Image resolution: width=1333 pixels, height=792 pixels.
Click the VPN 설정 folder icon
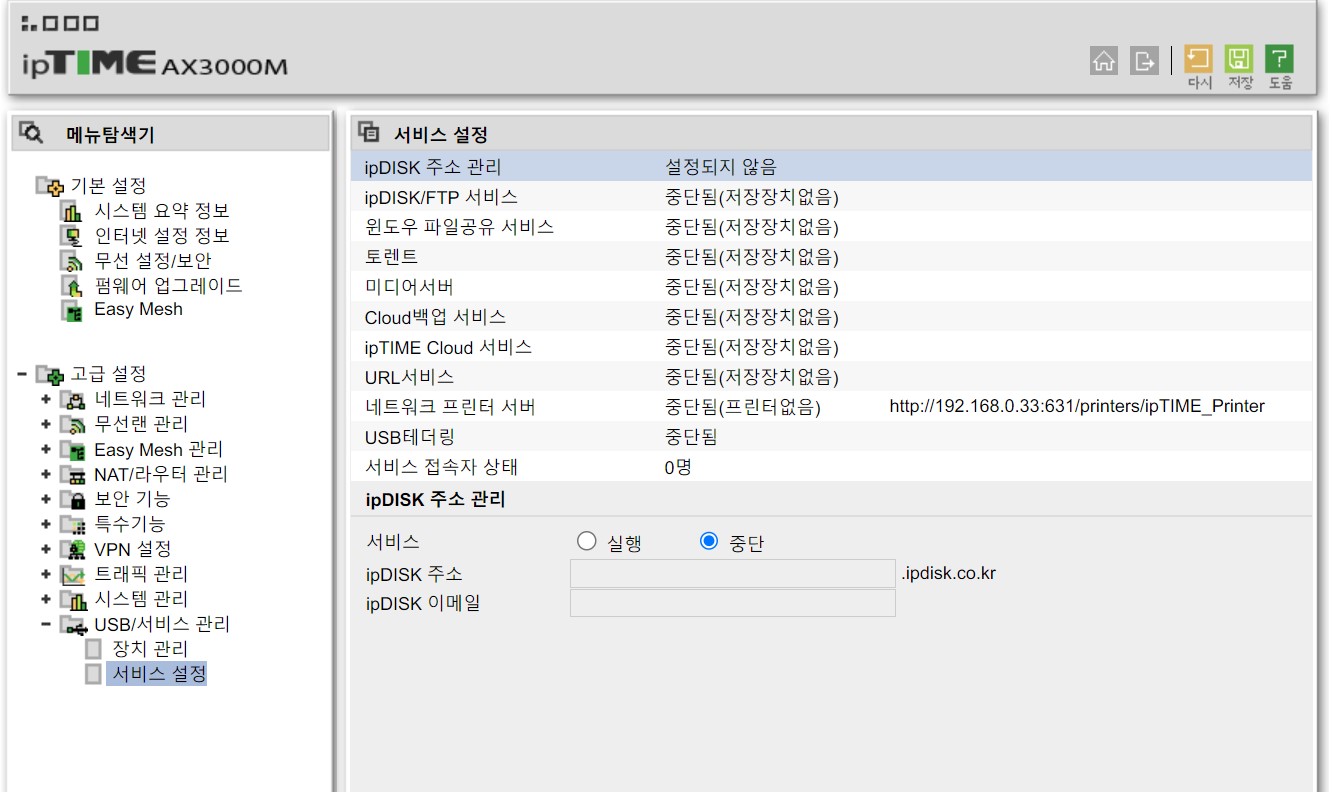point(73,549)
